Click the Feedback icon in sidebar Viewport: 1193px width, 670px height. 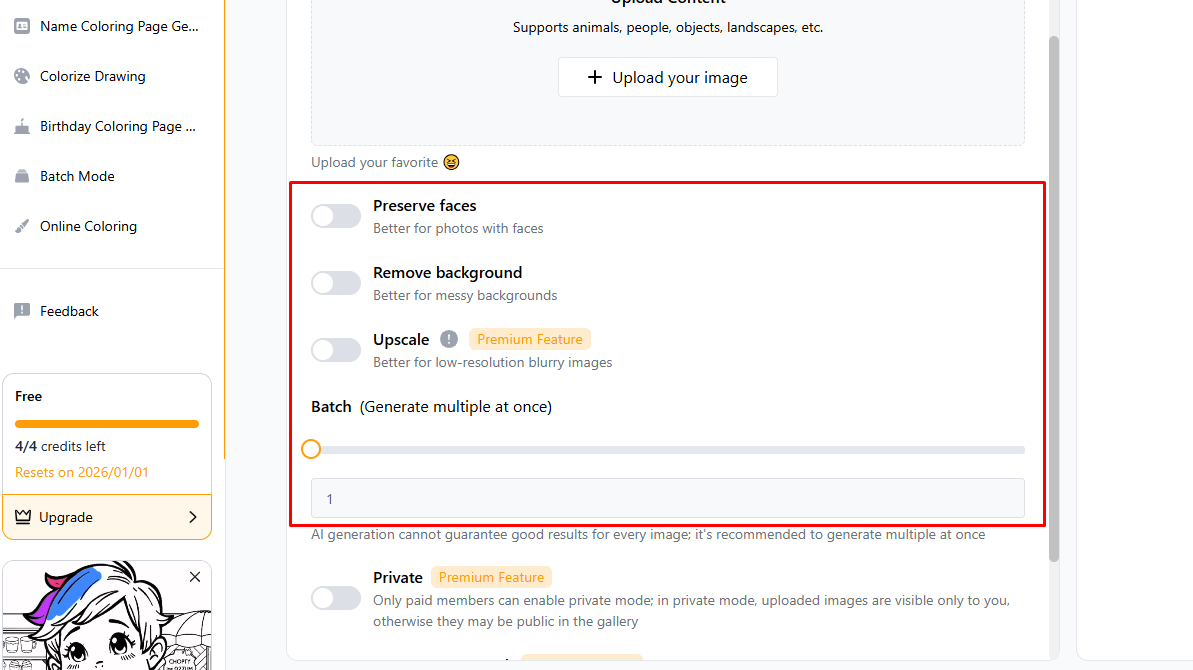tap(22, 311)
